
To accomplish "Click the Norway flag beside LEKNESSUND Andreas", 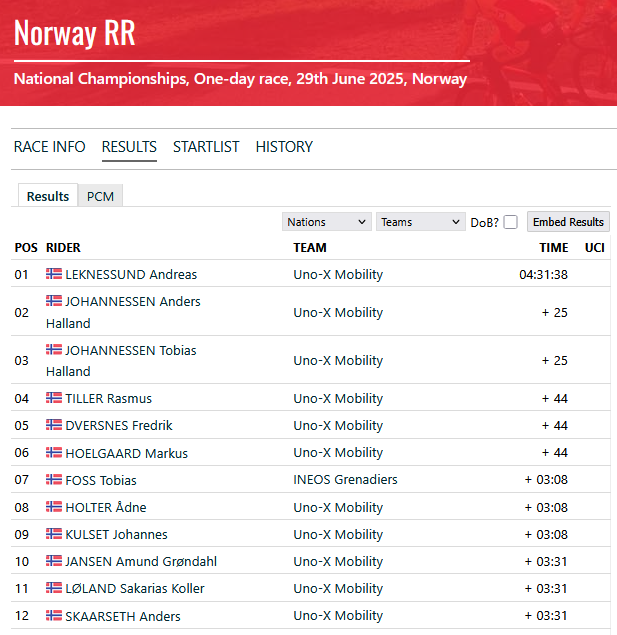I will point(54,274).
